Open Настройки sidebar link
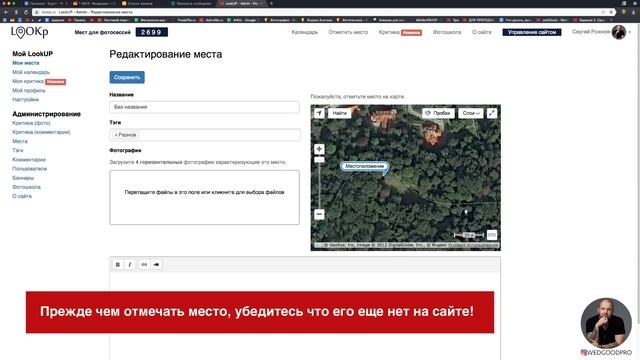Viewport: 640px width, 360px height. click(x=25, y=100)
